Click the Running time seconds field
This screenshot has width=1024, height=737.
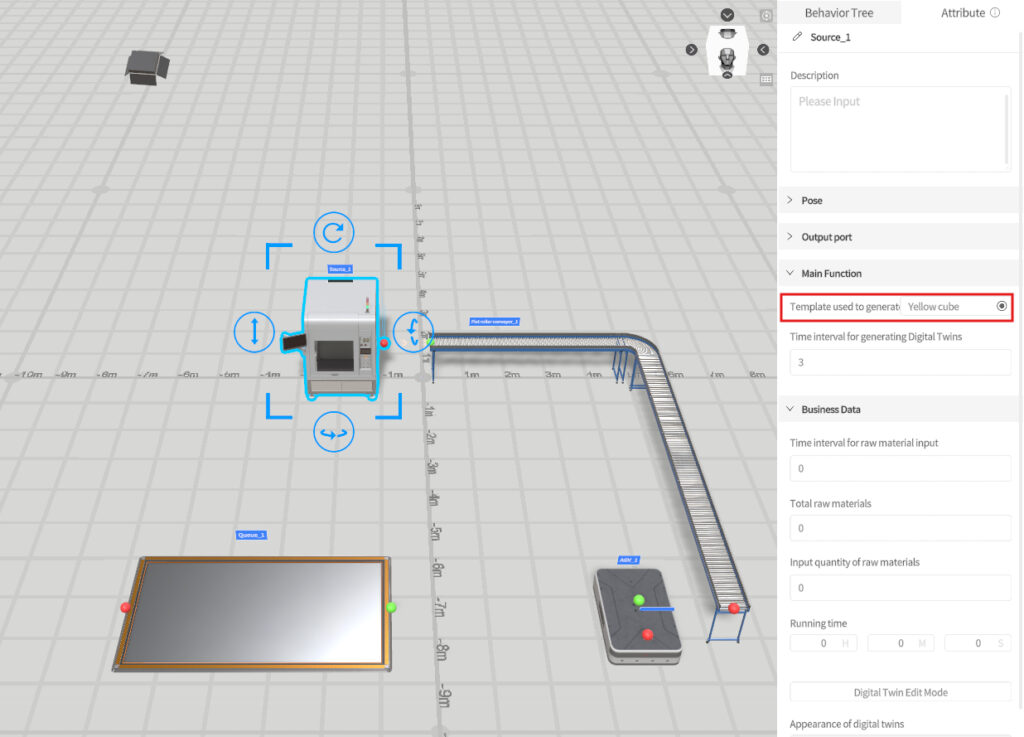click(978, 643)
